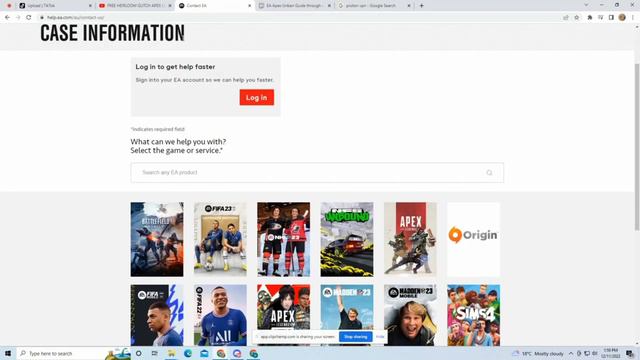The image size is (640, 360).
Task: Open the Chrome profile avatar
Action: click(622, 18)
